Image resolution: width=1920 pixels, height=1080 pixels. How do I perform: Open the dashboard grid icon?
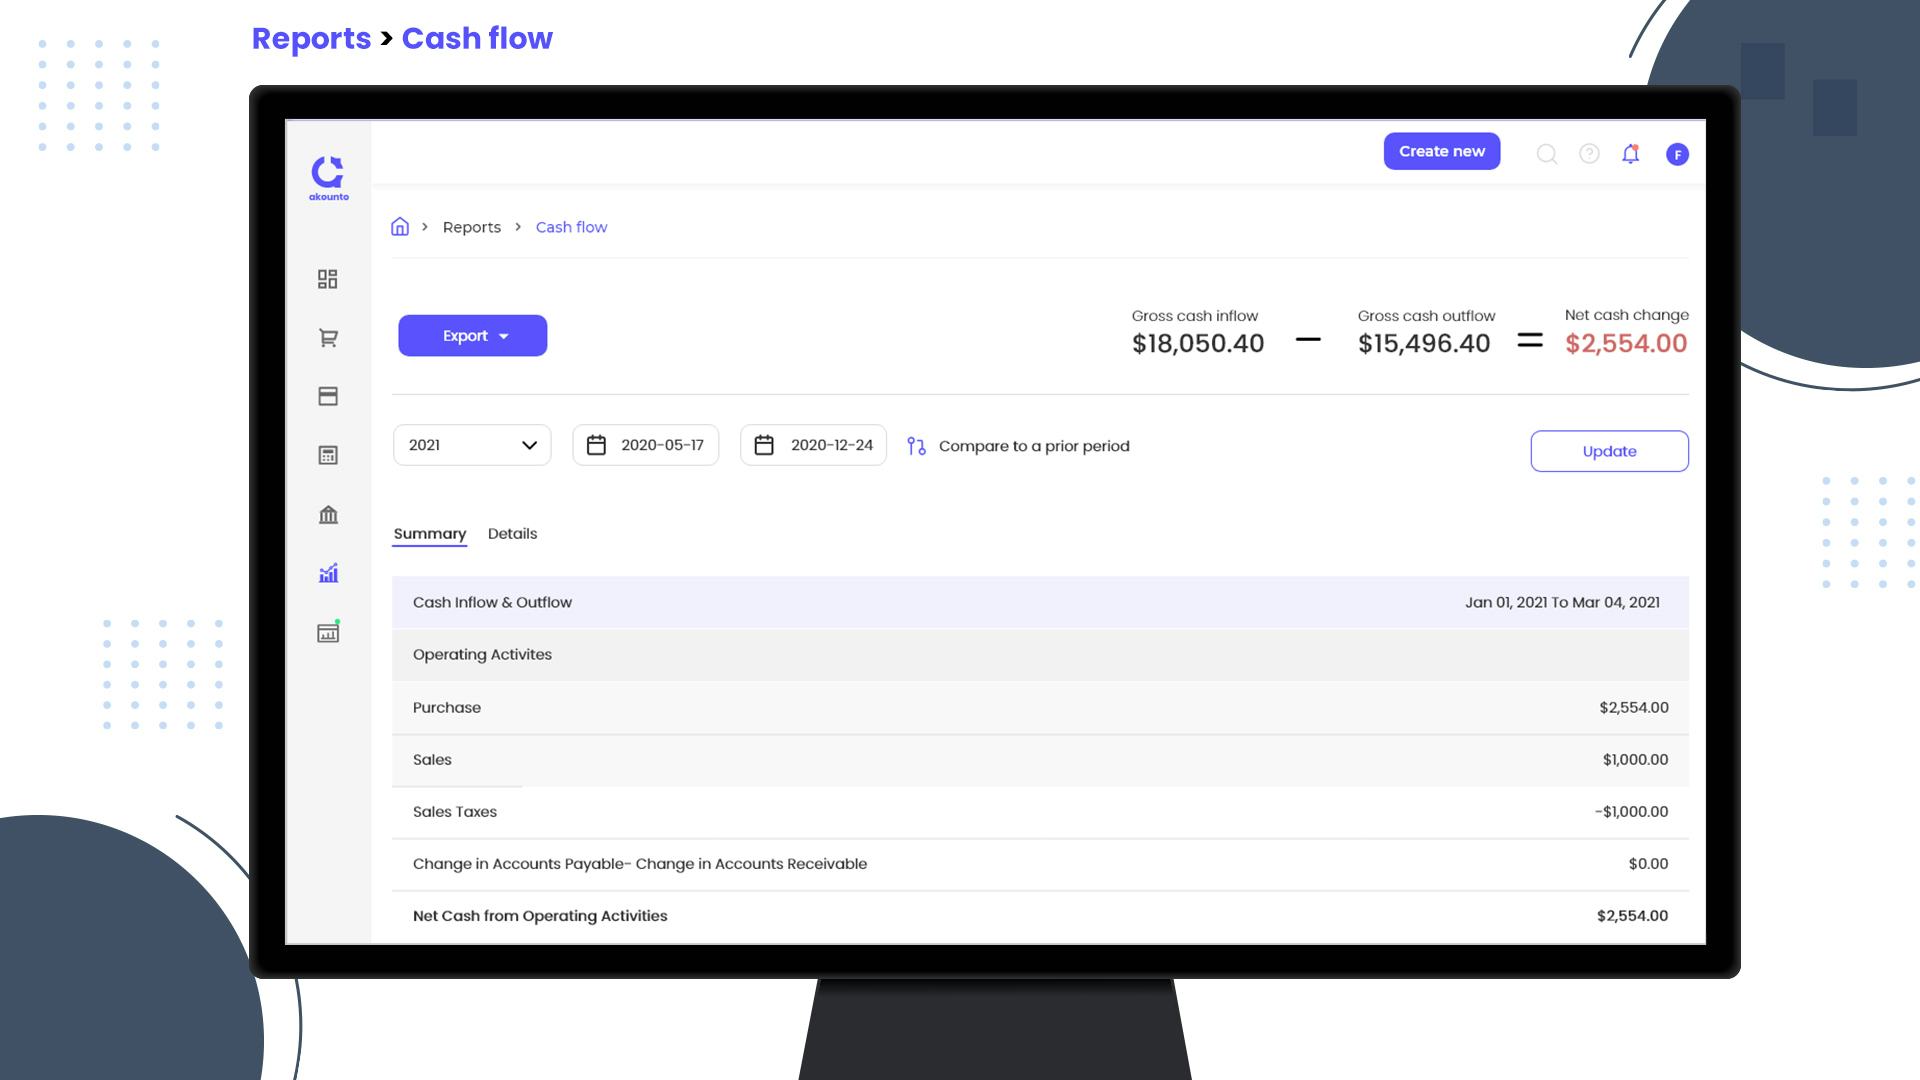[328, 279]
